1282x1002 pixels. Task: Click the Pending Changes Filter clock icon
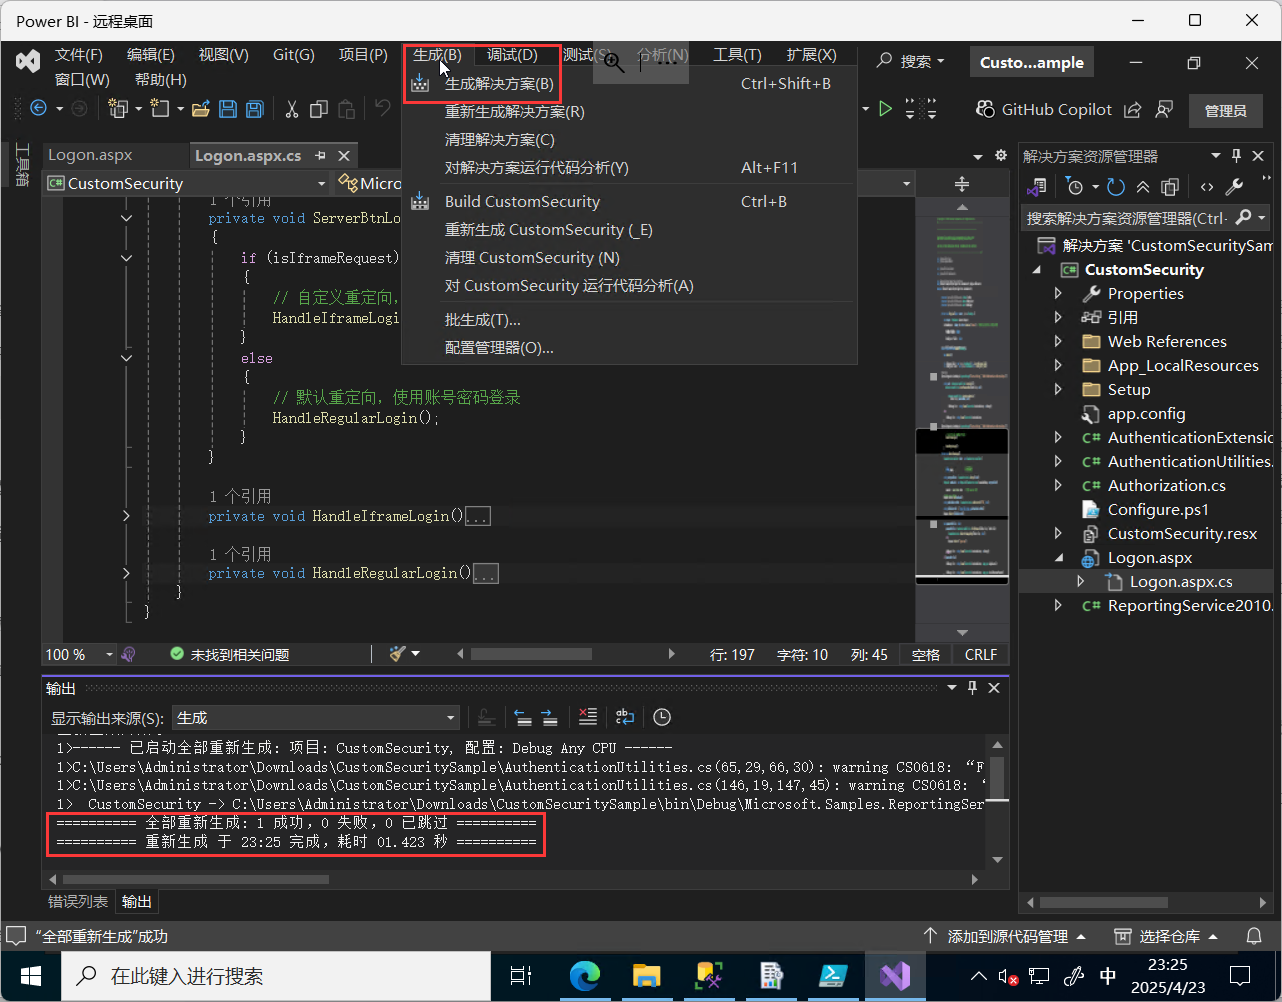coord(1075,187)
